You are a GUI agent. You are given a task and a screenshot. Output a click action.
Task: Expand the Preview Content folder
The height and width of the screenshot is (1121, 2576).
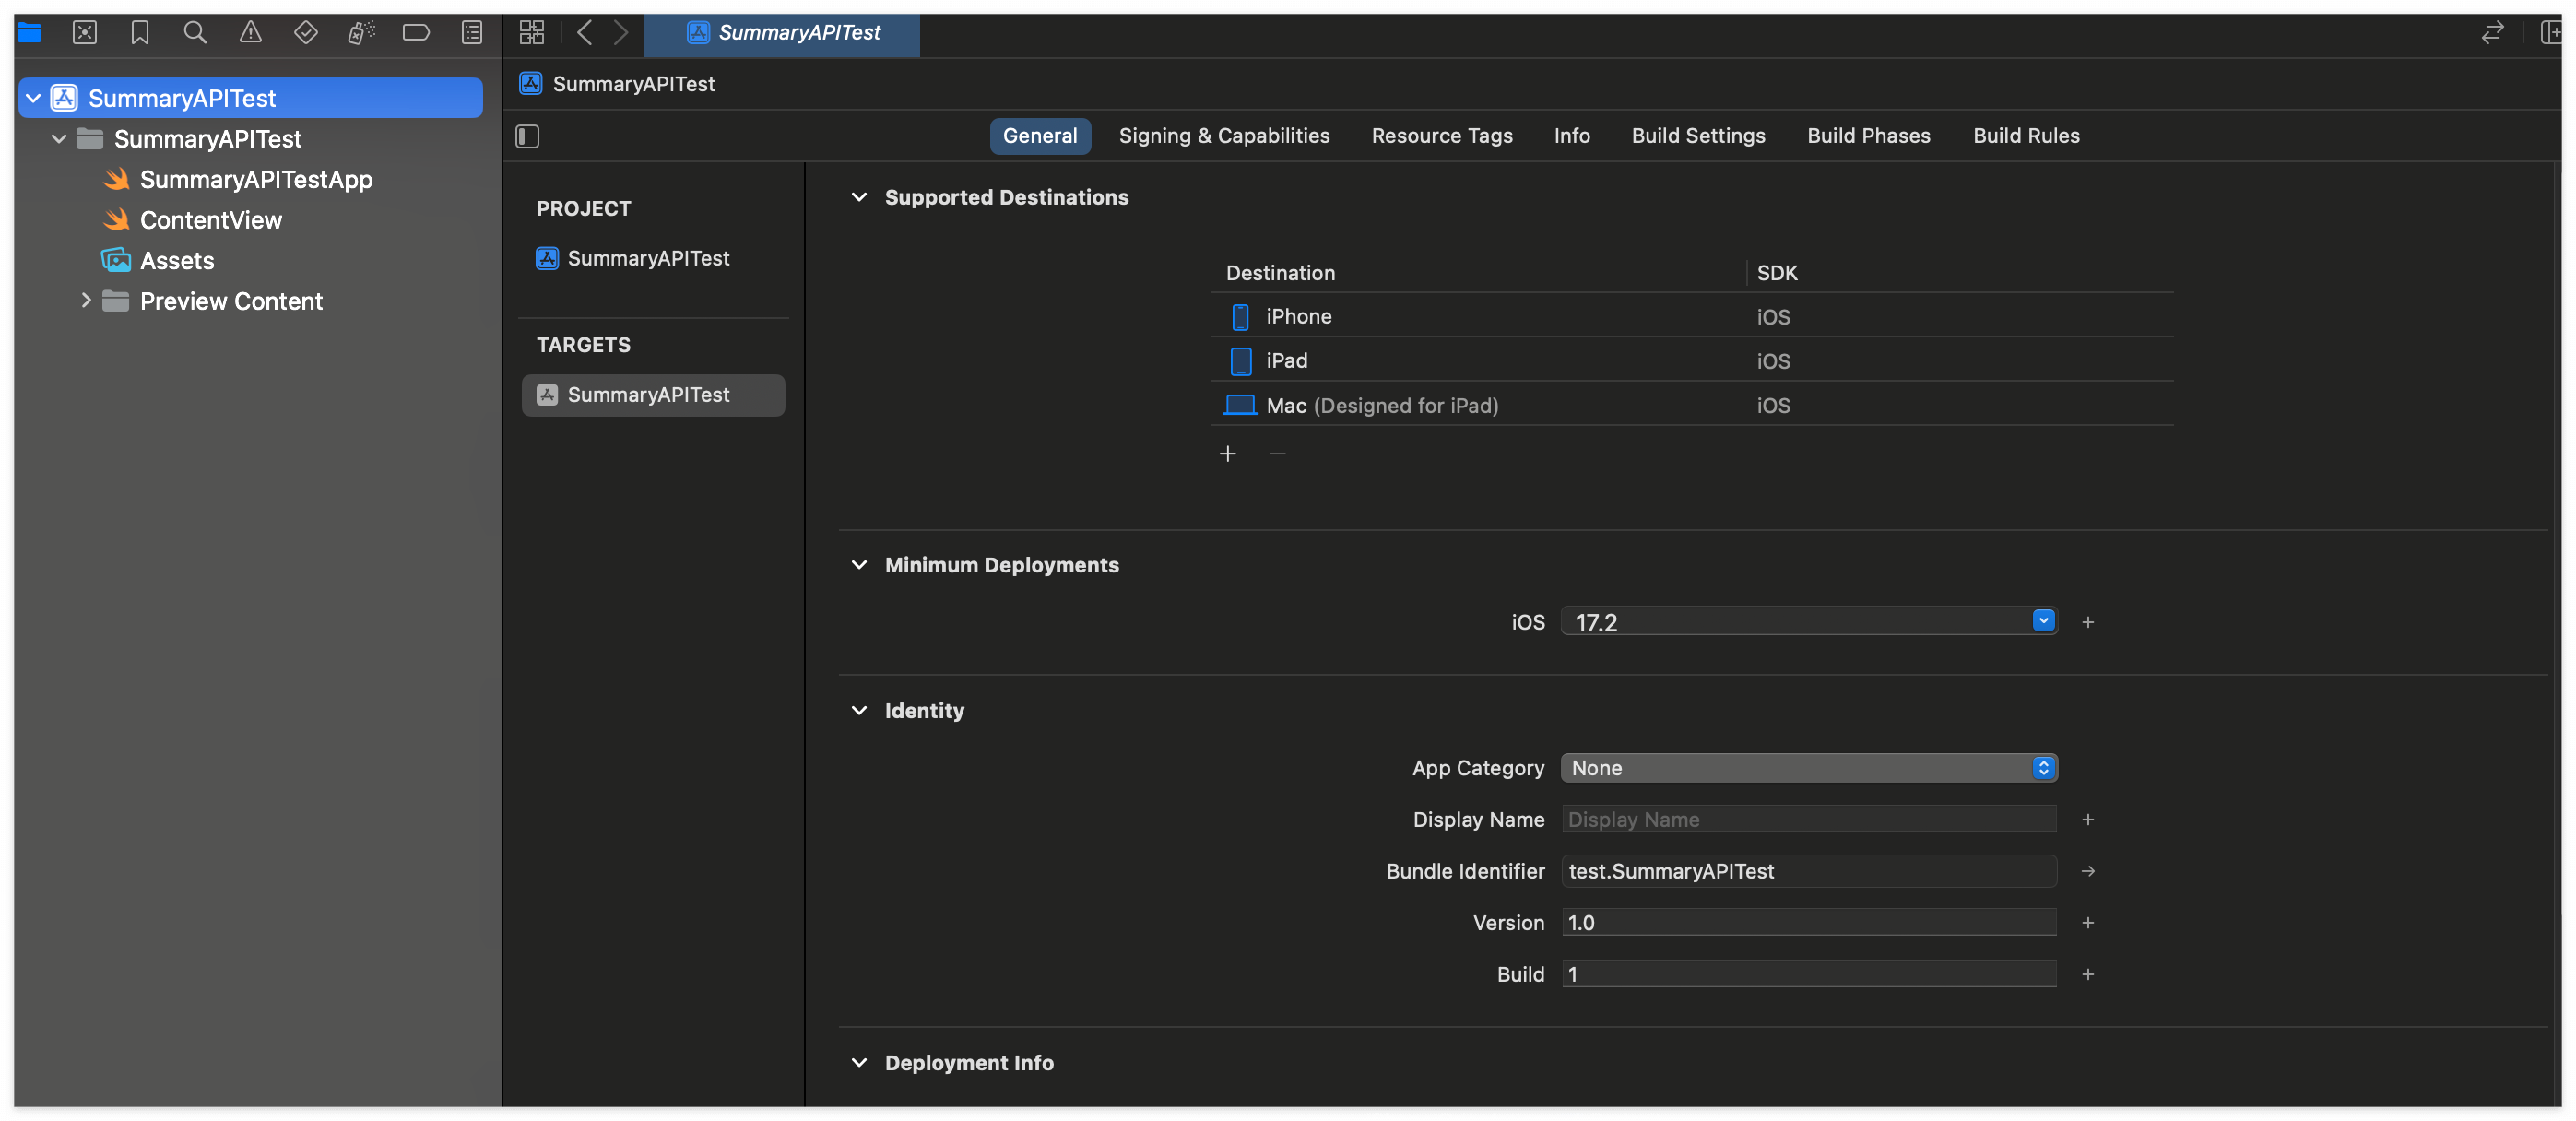[x=86, y=301]
